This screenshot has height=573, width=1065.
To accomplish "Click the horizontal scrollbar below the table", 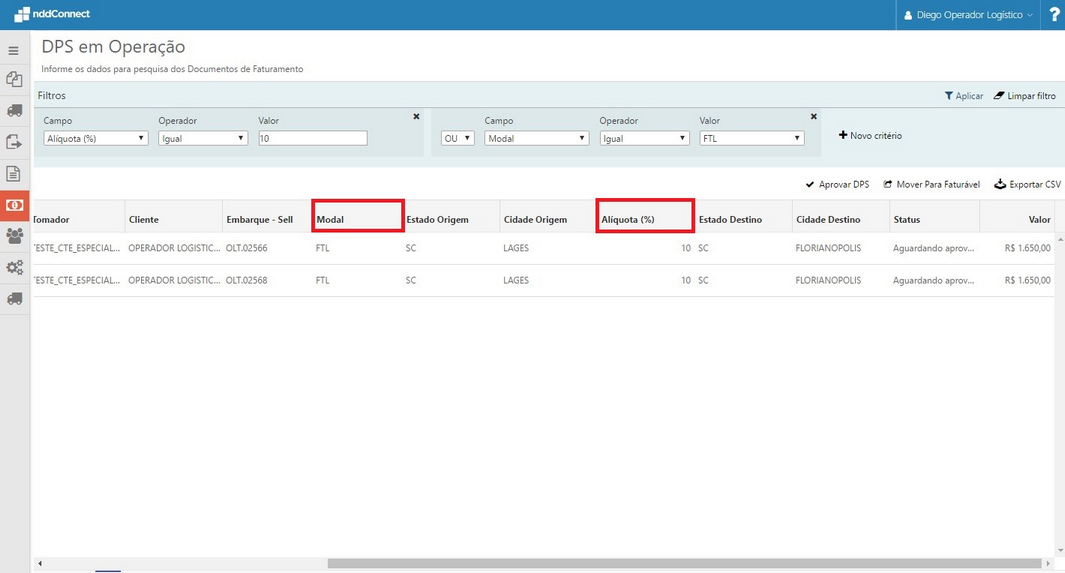I will tap(685, 563).
